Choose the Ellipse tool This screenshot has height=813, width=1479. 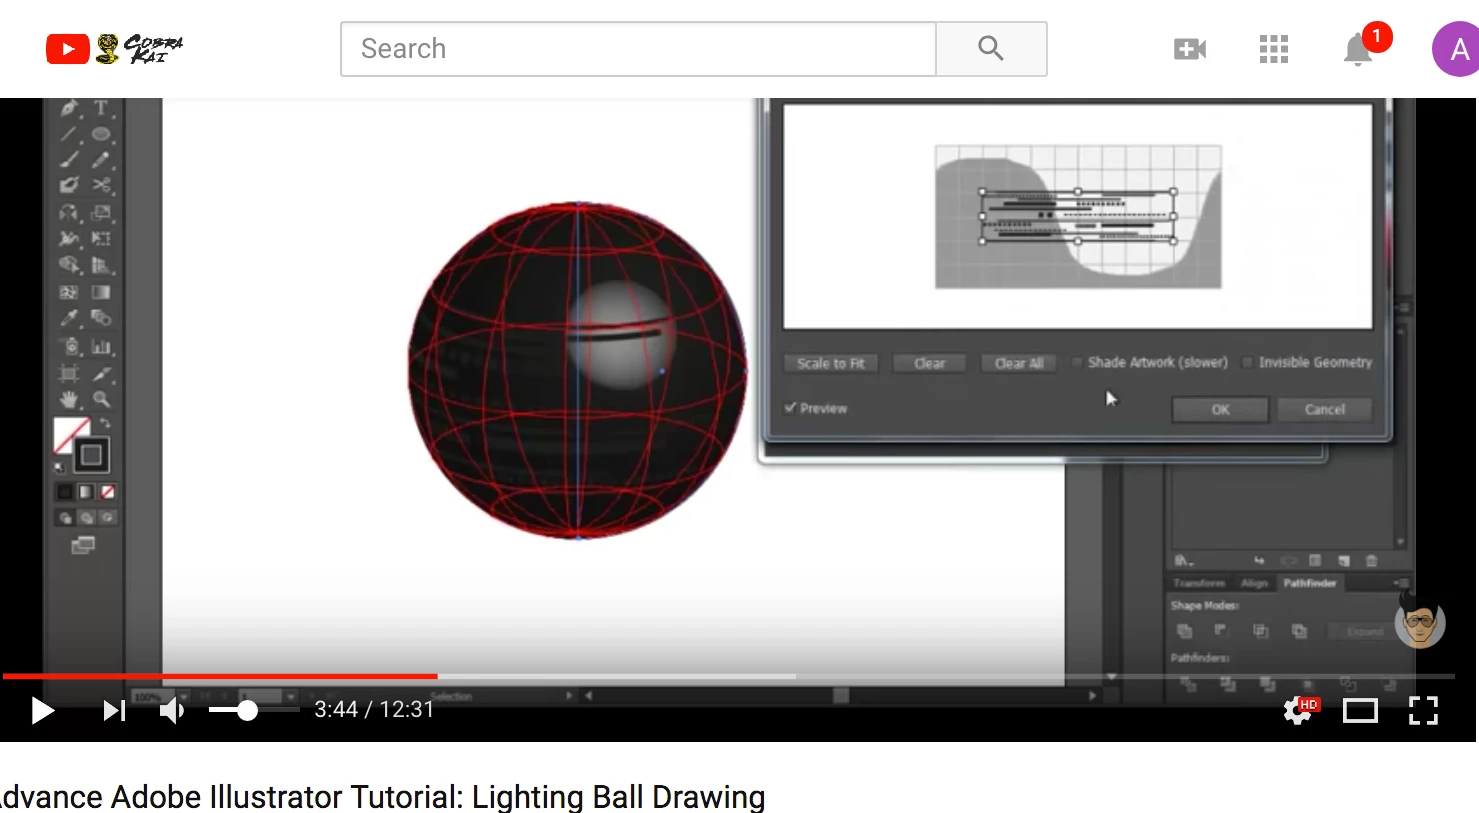(x=101, y=134)
